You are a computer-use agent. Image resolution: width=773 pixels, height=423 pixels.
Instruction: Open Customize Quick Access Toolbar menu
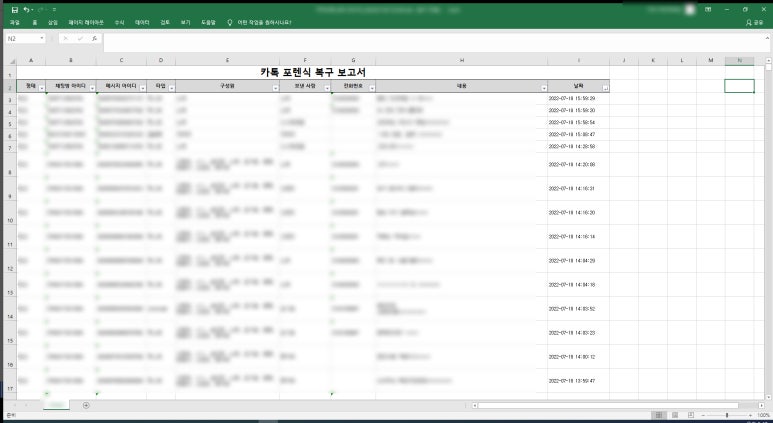54,9
